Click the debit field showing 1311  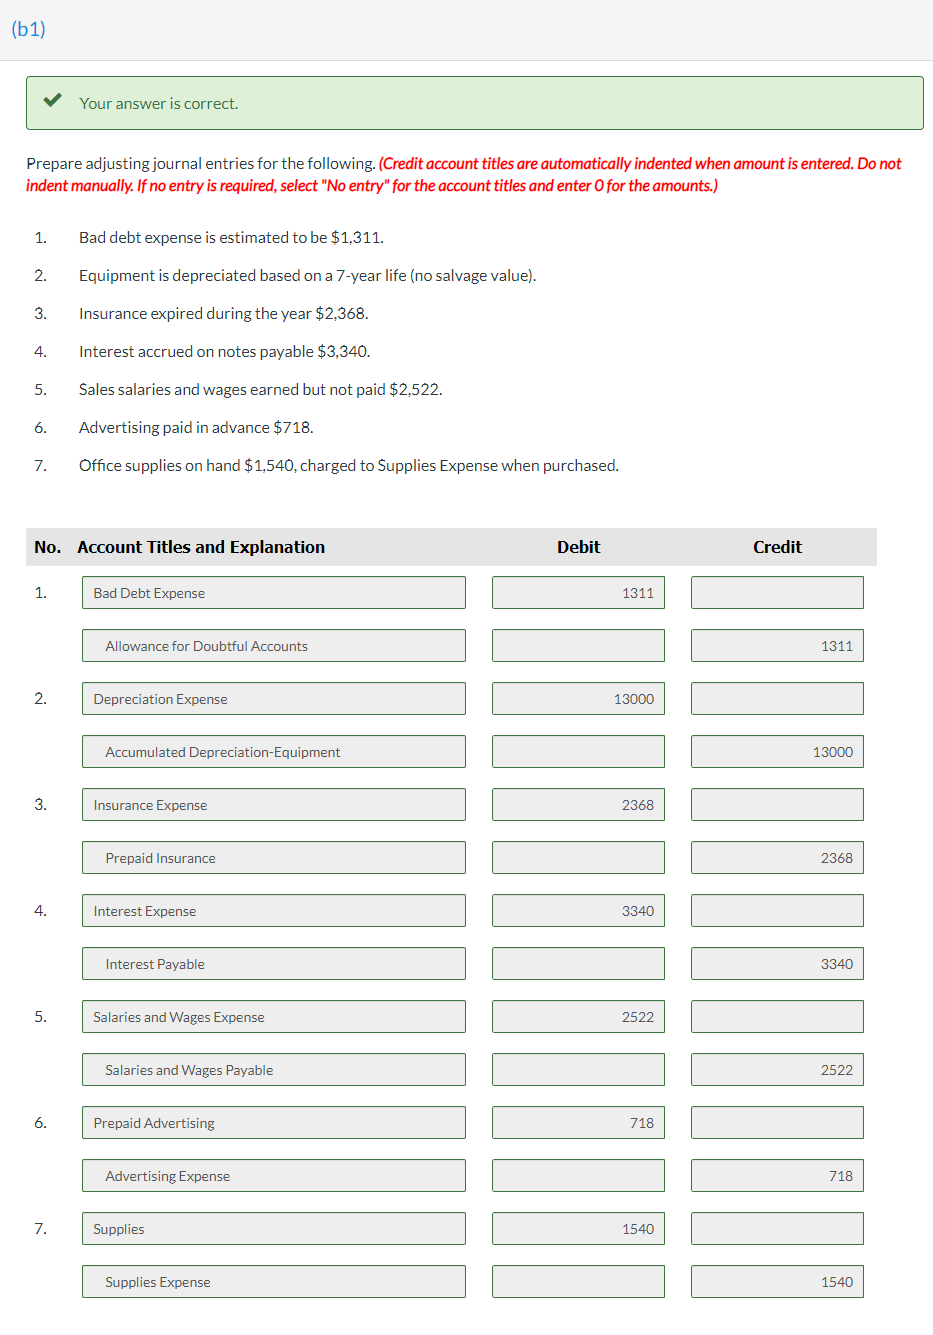coord(578,592)
